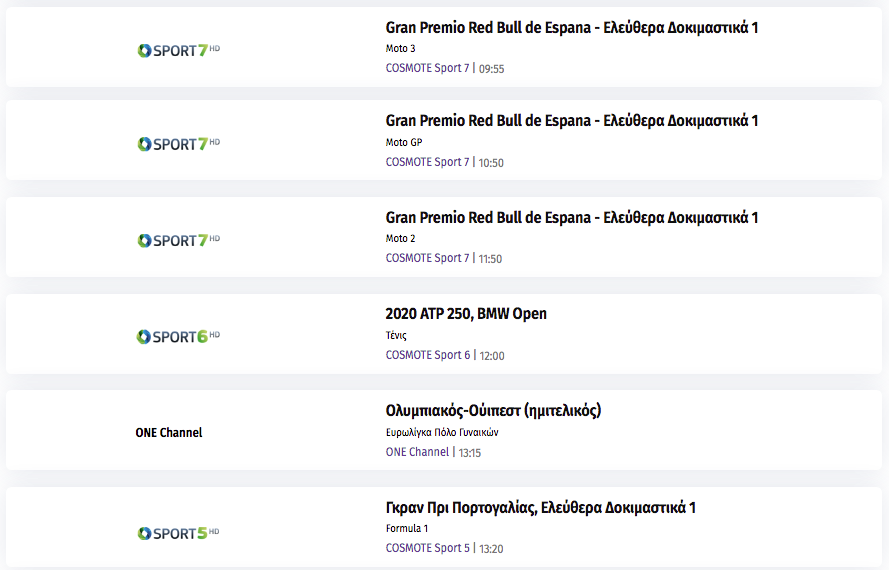This screenshot has width=889, height=570.
Task: Open COSMOTE Sport 5 channel link
Action: tap(428, 548)
